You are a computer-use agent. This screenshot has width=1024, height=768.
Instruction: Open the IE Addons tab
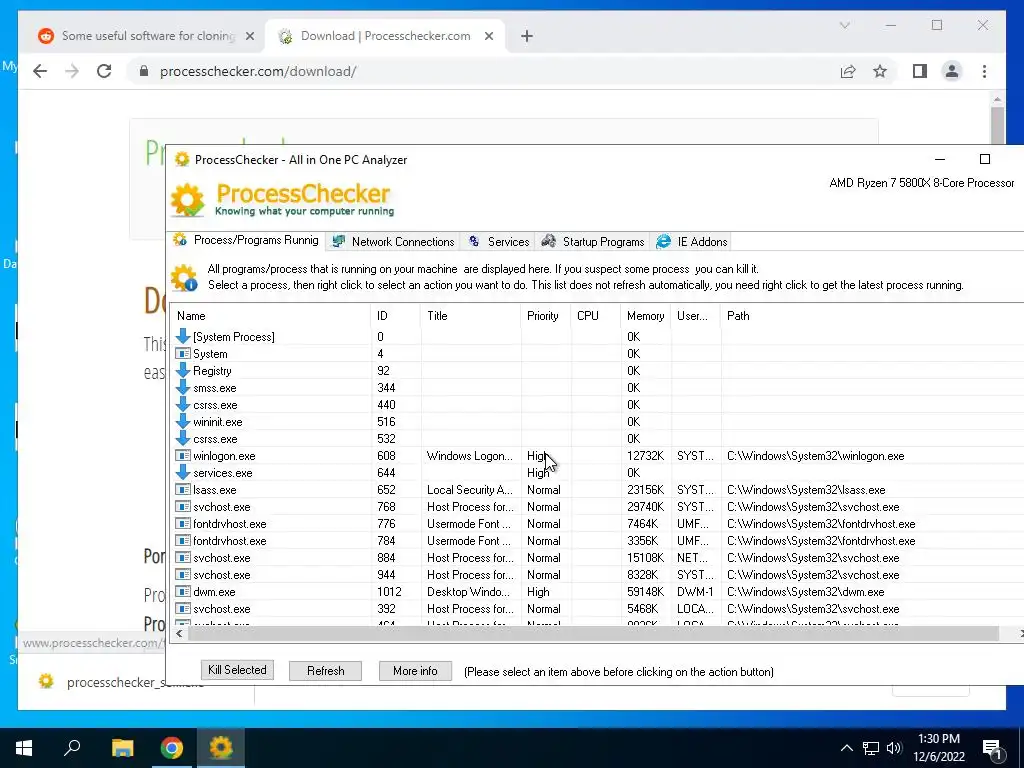[691, 242]
